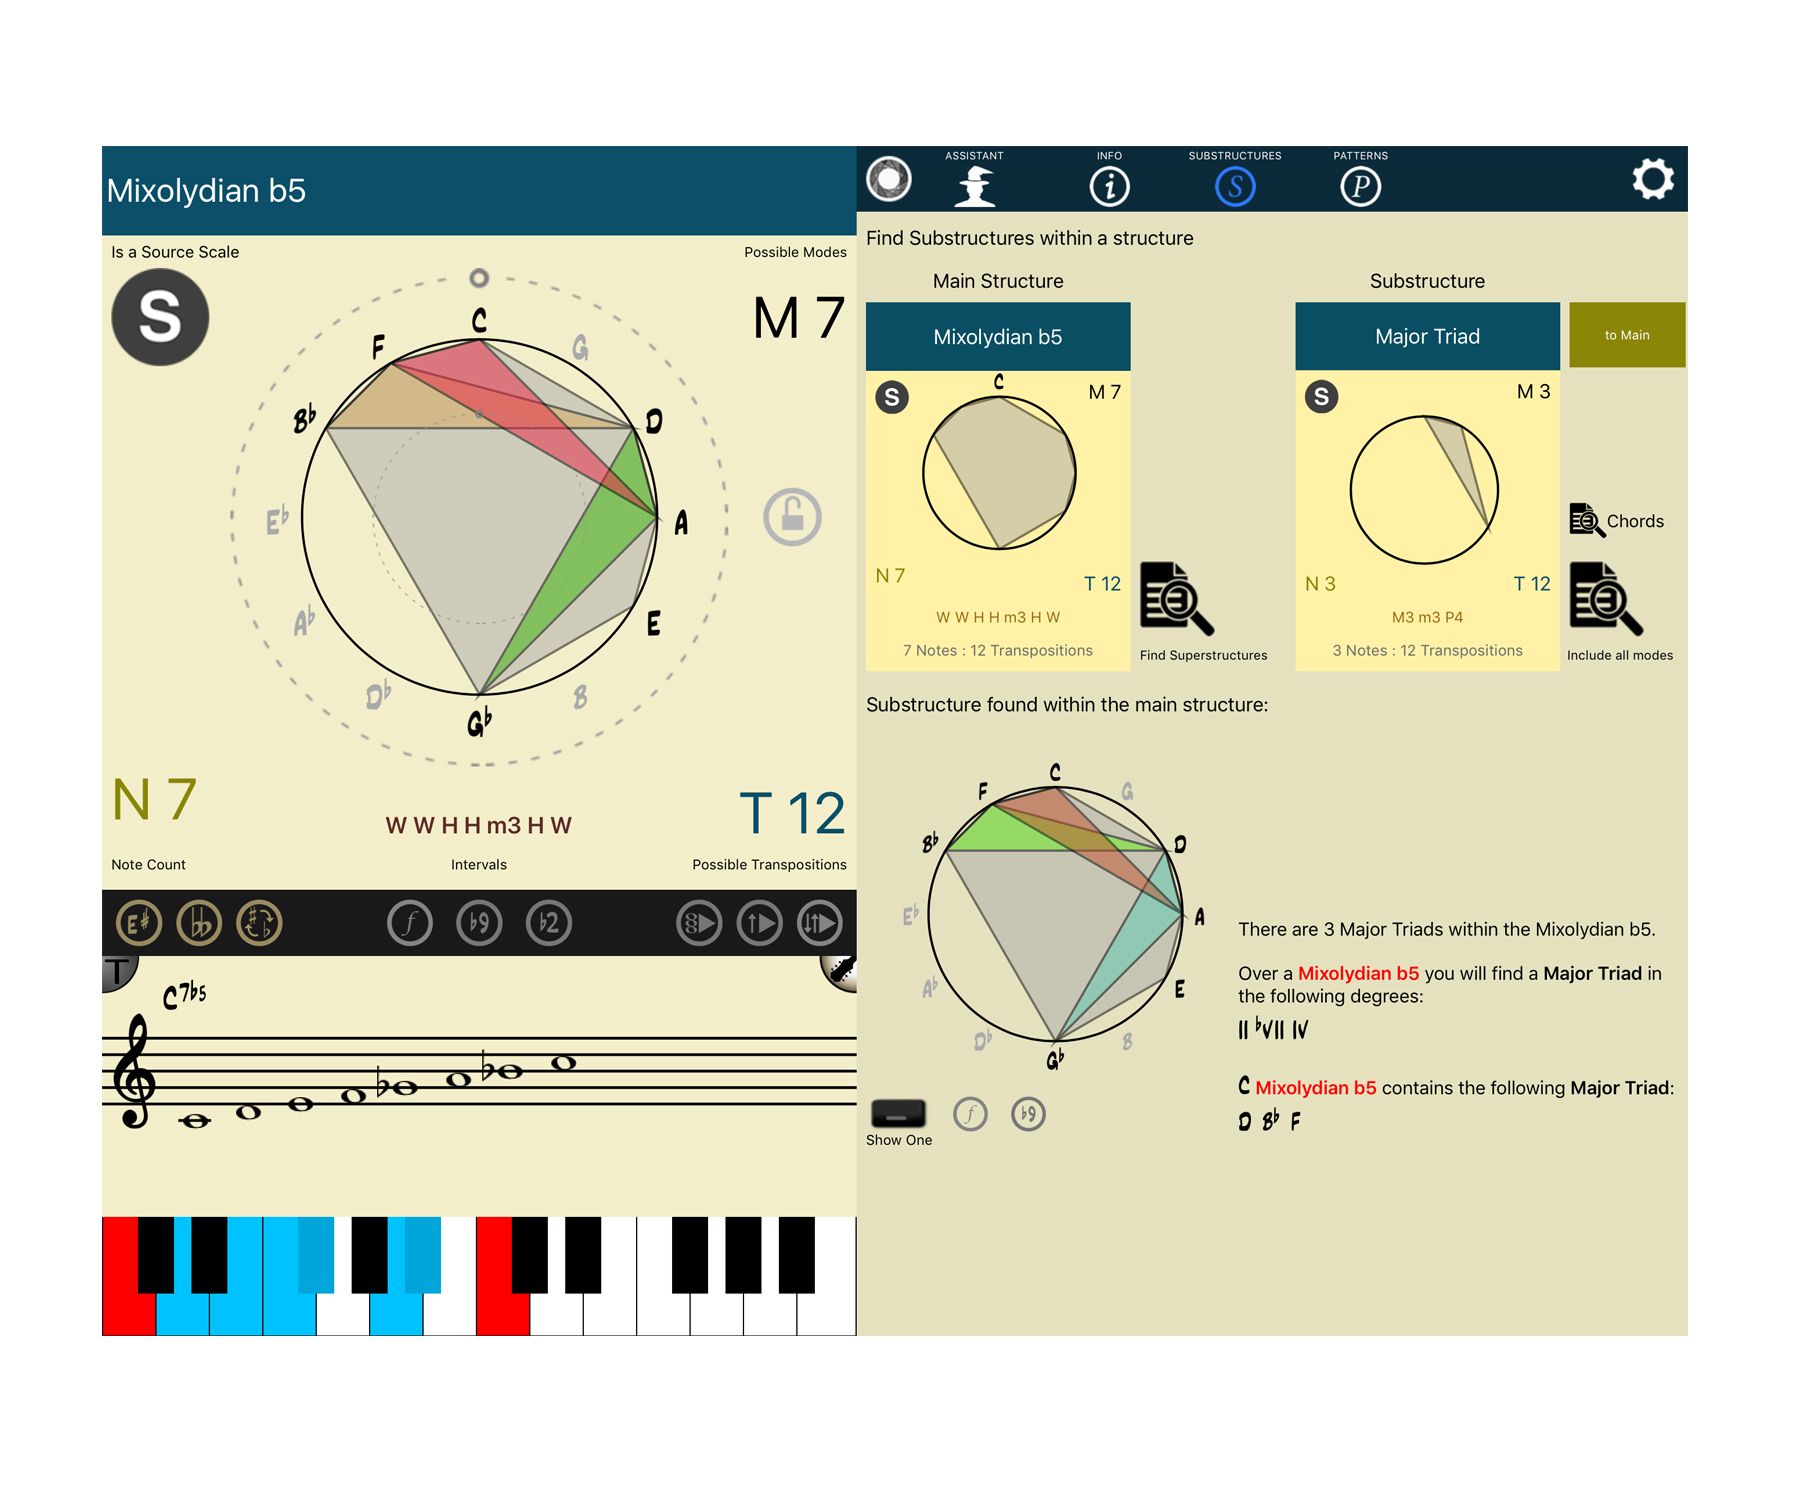Play scale ascending icon
This screenshot has width=1810, height=1491.
point(760,923)
